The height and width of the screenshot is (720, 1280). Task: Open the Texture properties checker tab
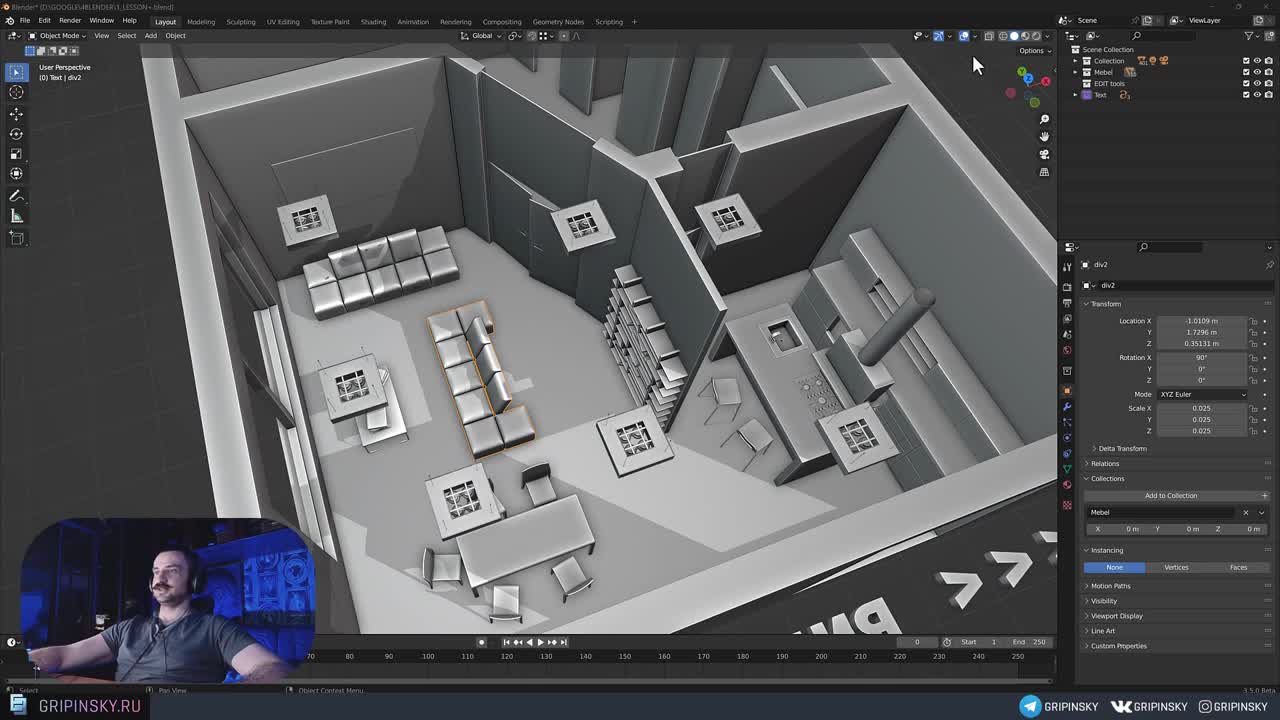pos(1067,505)
